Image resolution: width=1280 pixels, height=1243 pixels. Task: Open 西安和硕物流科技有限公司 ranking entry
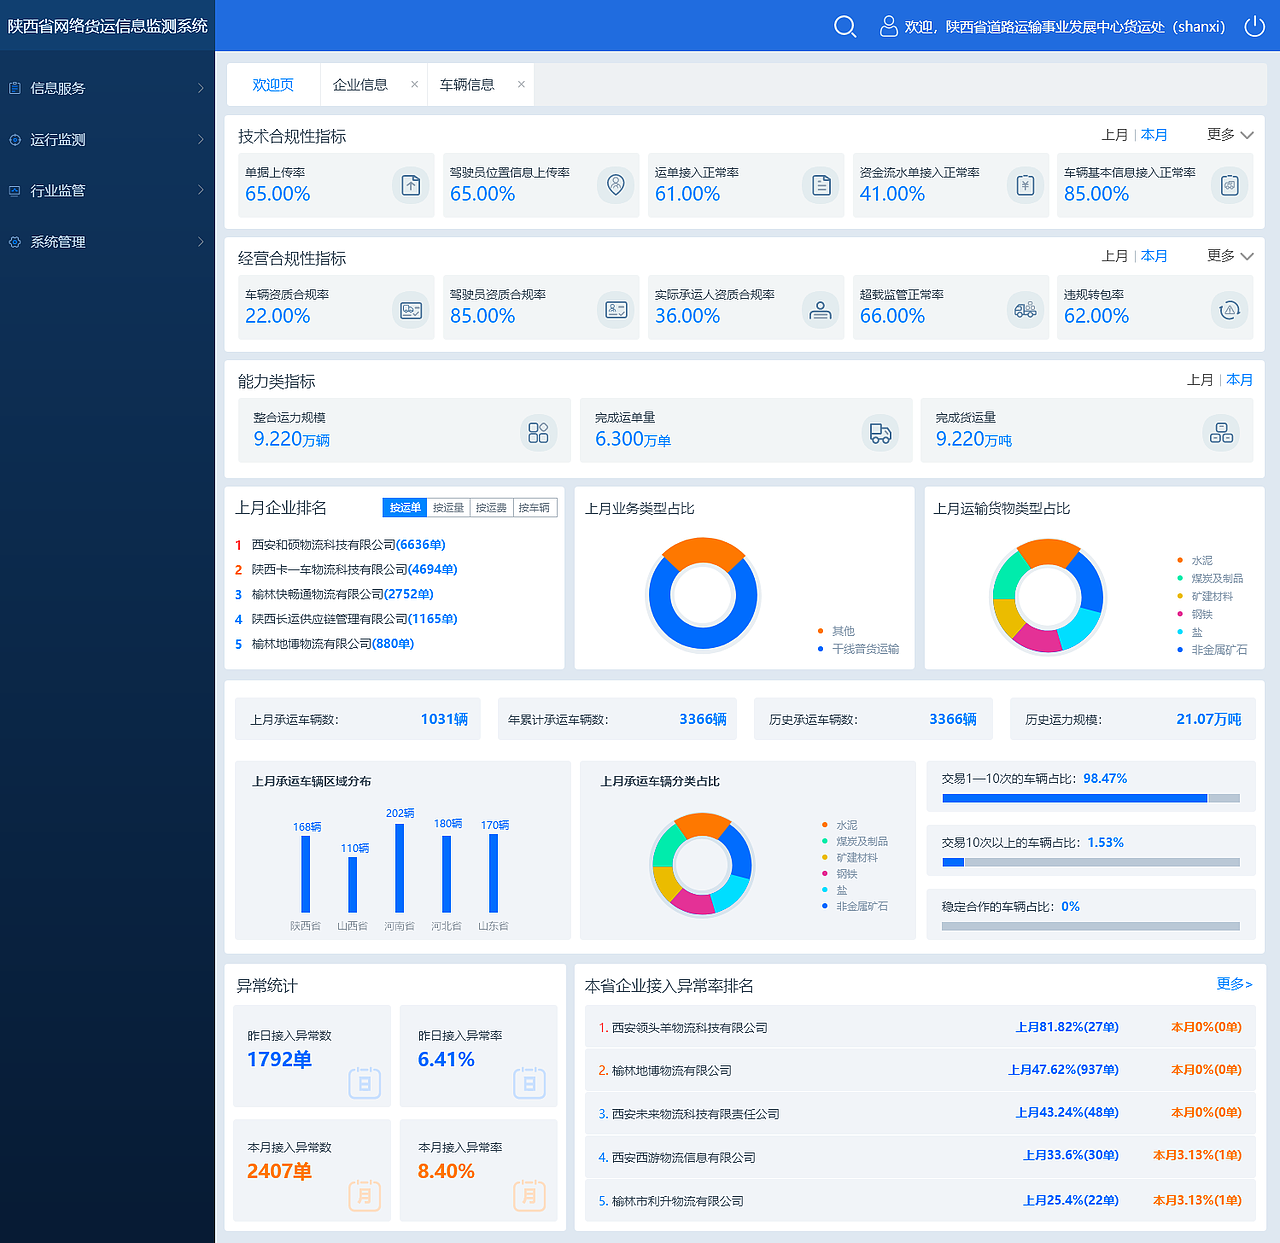(x=340, y=545)
